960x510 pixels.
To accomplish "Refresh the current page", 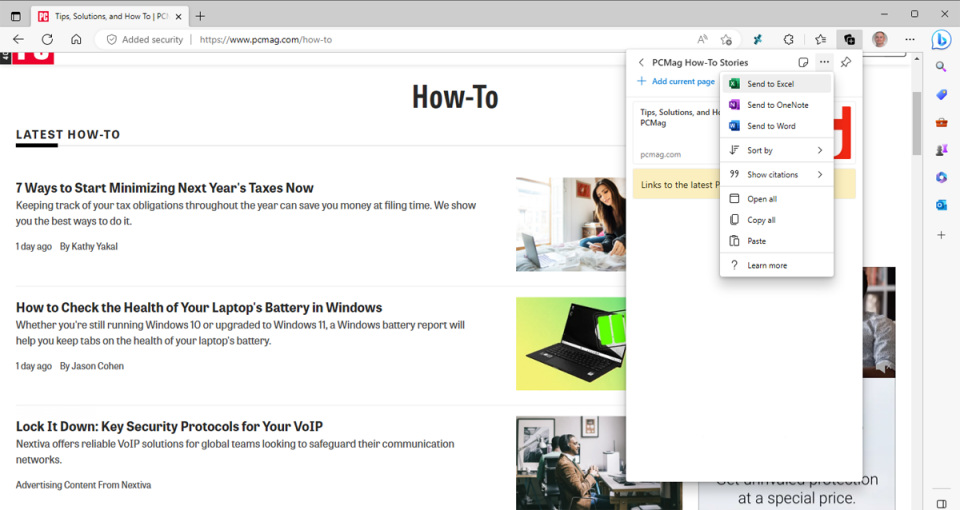I will coord(47,39).
